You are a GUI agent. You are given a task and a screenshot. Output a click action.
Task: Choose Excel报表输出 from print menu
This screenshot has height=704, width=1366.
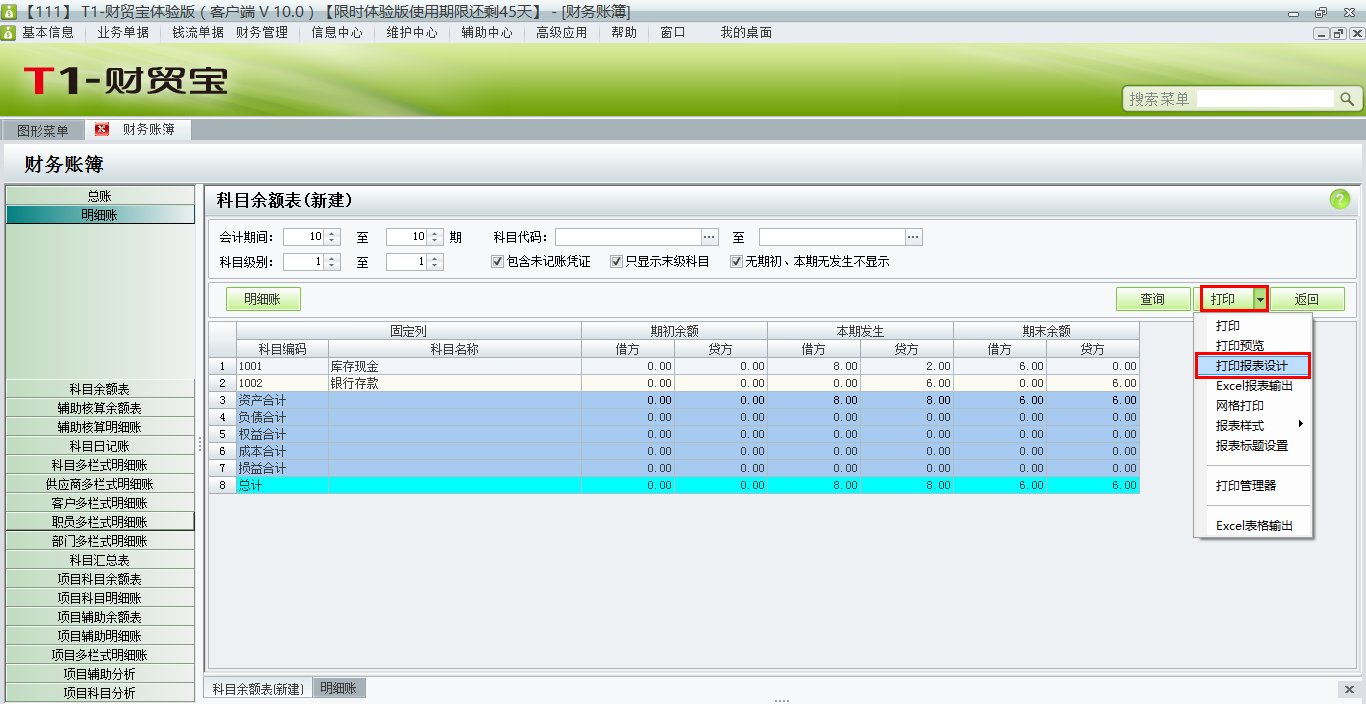pyautogui.click(x=1253, y=386)
